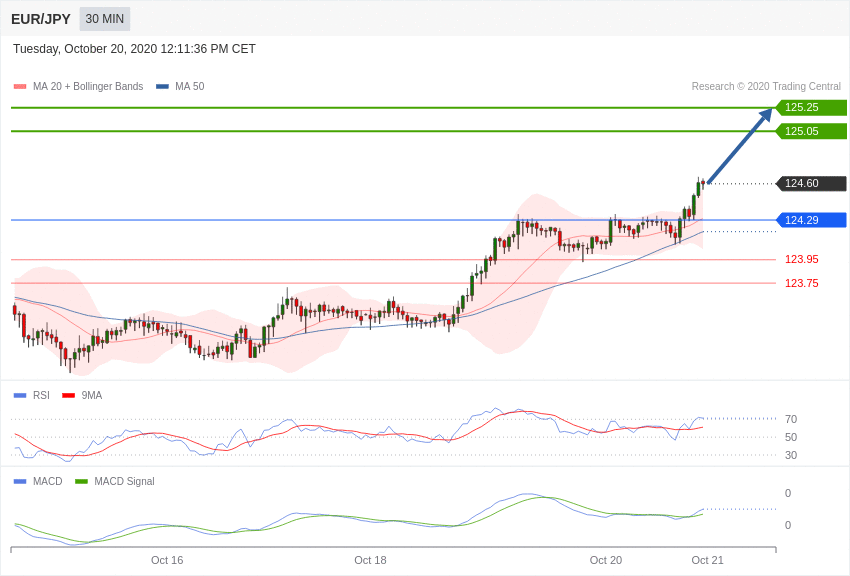The width and height of the screenshot is (850, 576).
Task: Click the blue MA 50 legend swatch
Action: click(162, 87)
